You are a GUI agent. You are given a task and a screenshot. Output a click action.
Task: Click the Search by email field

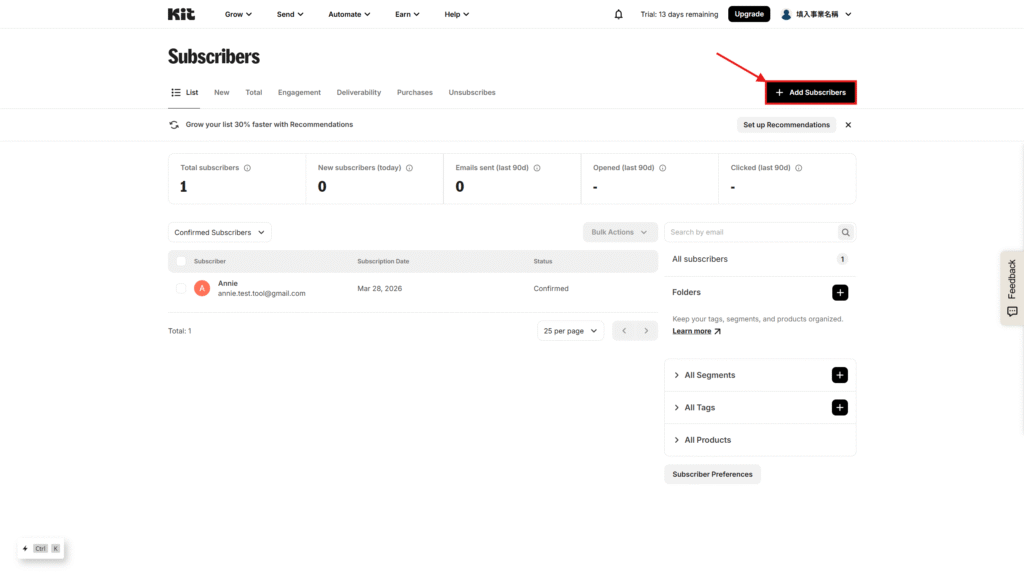tap(750, 232)
